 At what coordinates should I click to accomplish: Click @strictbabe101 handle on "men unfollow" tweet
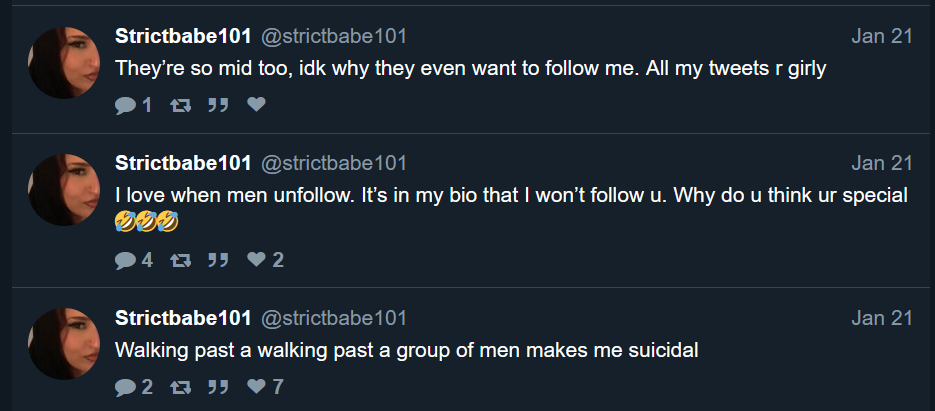[334, 163]
